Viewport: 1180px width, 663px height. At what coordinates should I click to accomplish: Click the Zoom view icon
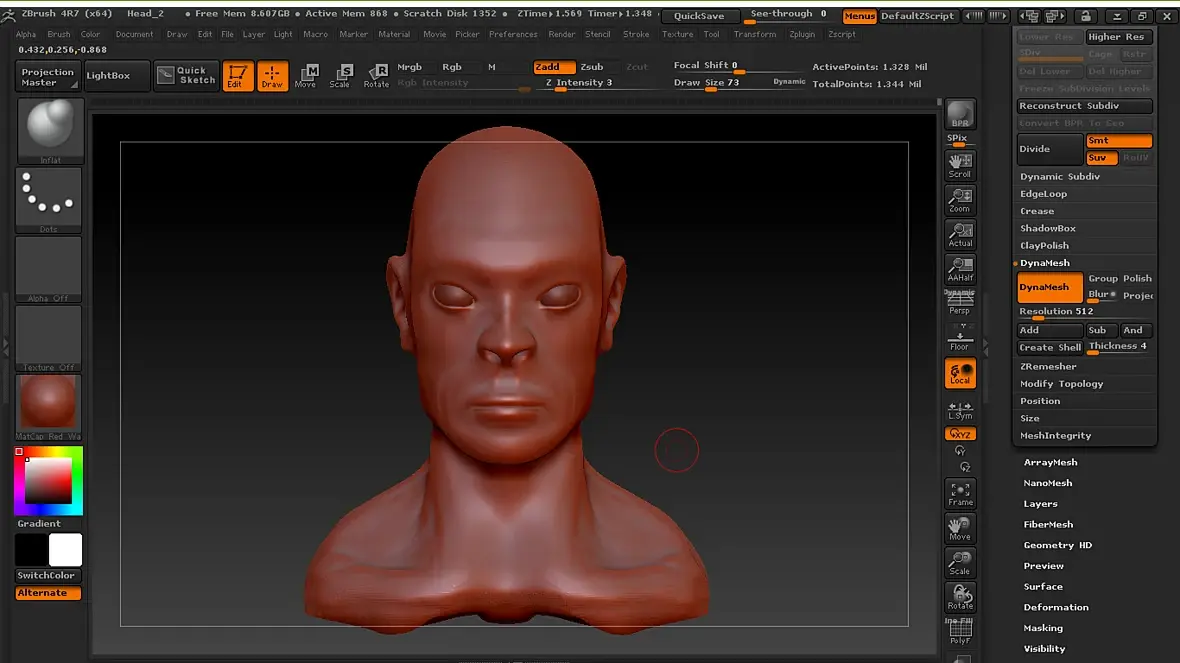click(960, 200)
